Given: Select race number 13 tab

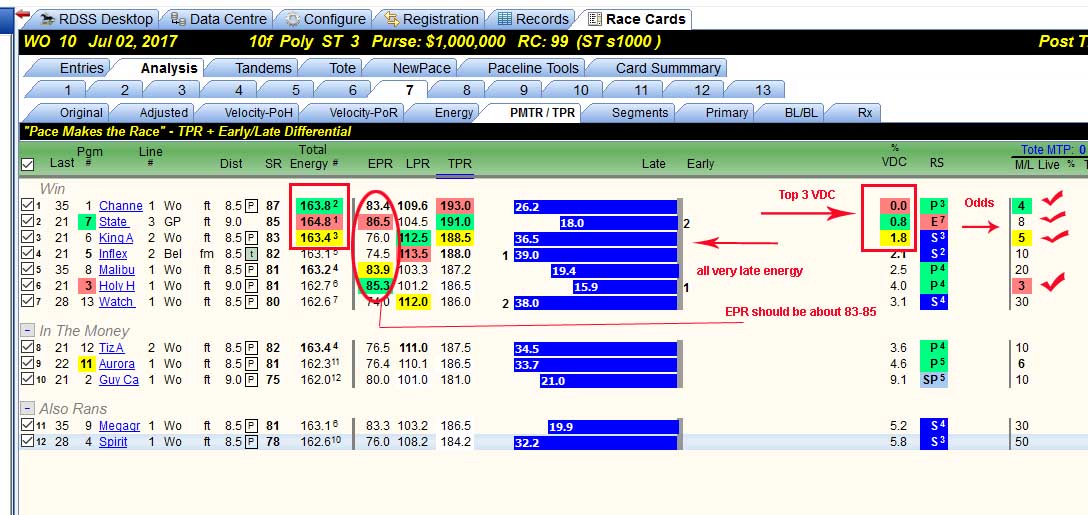Looking at the screenshot, I should click(763, 90).
